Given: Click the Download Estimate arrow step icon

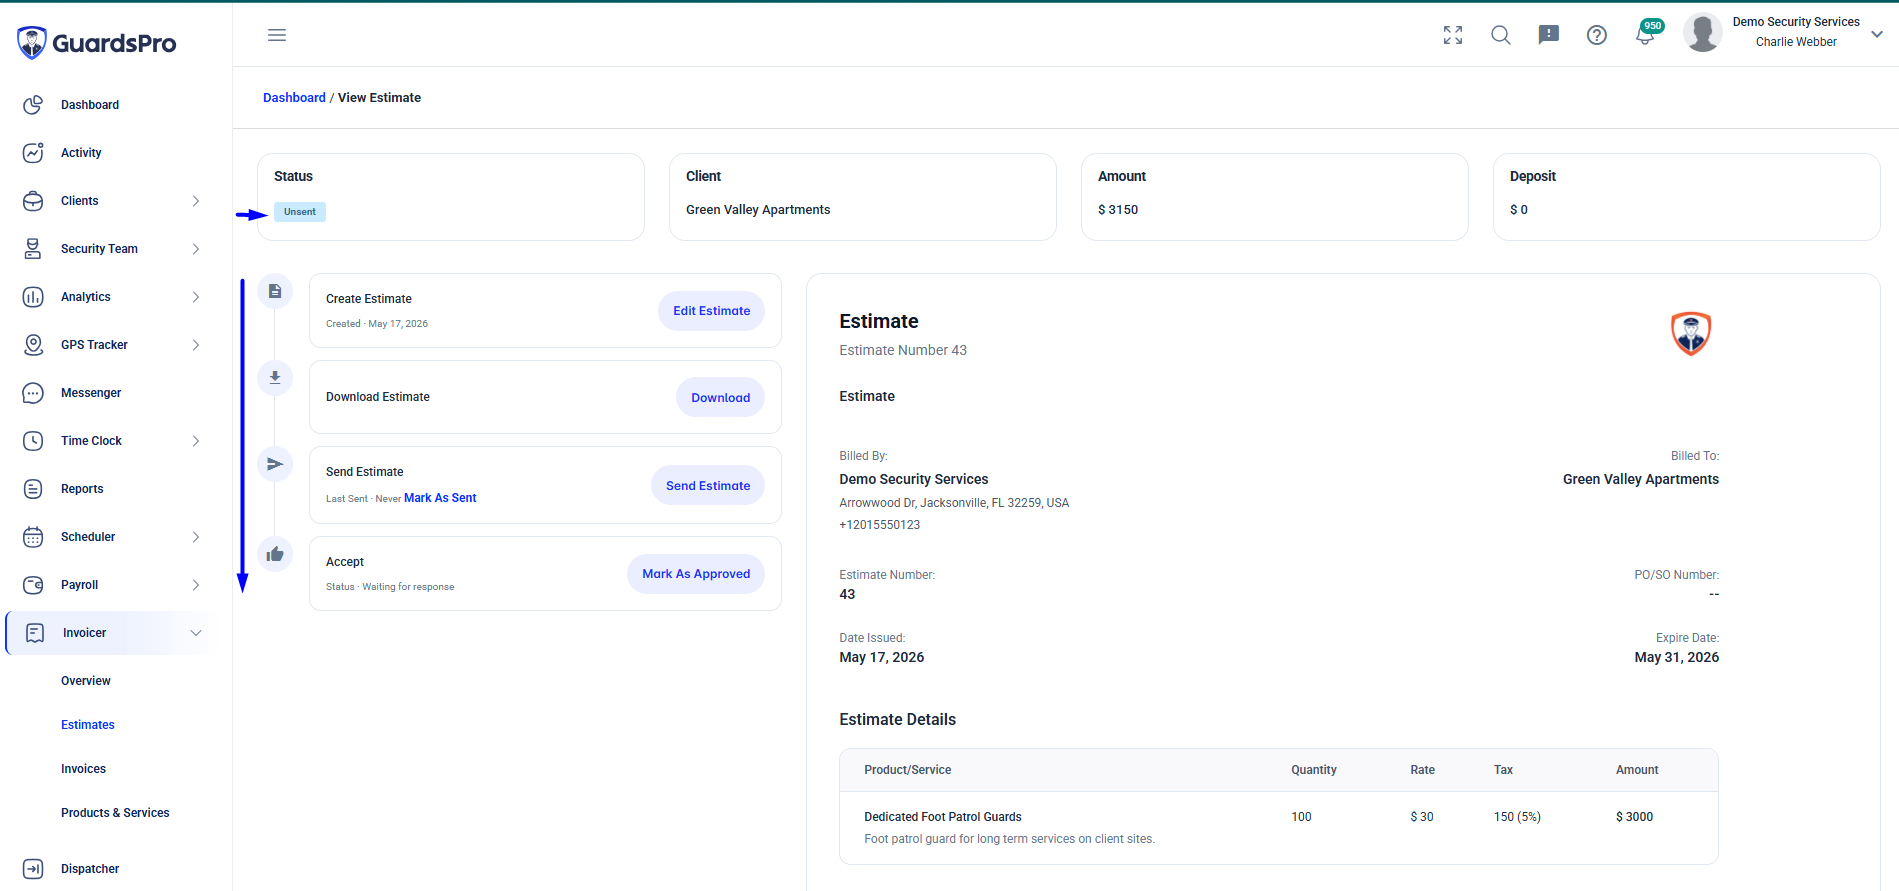Looking at the screenshot, I should click(x=275, y=377).
